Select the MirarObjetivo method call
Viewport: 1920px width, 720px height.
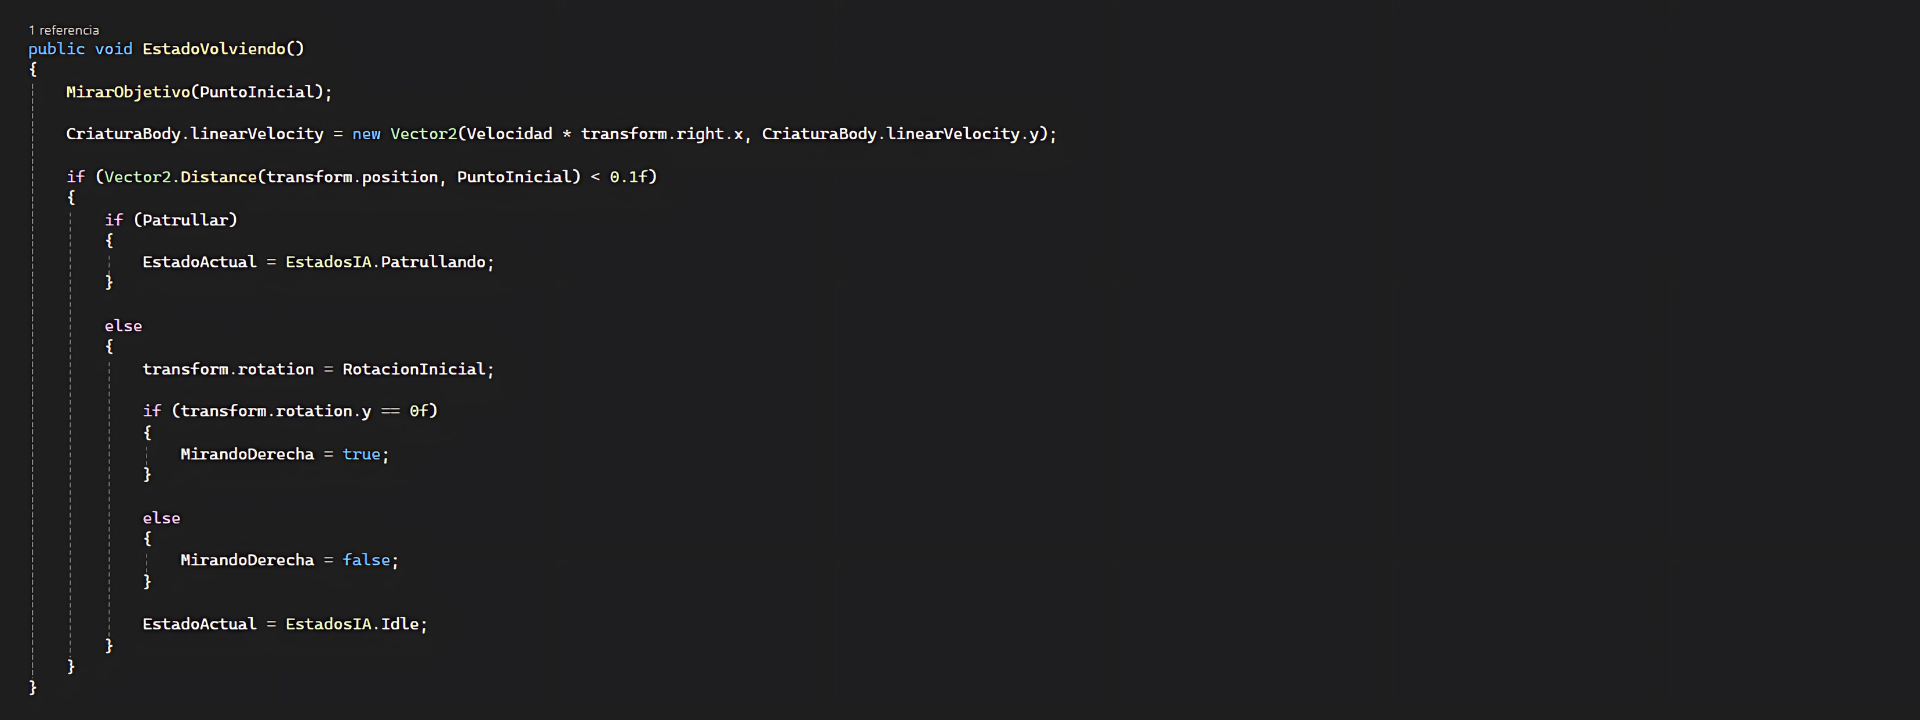coord(128,92)
